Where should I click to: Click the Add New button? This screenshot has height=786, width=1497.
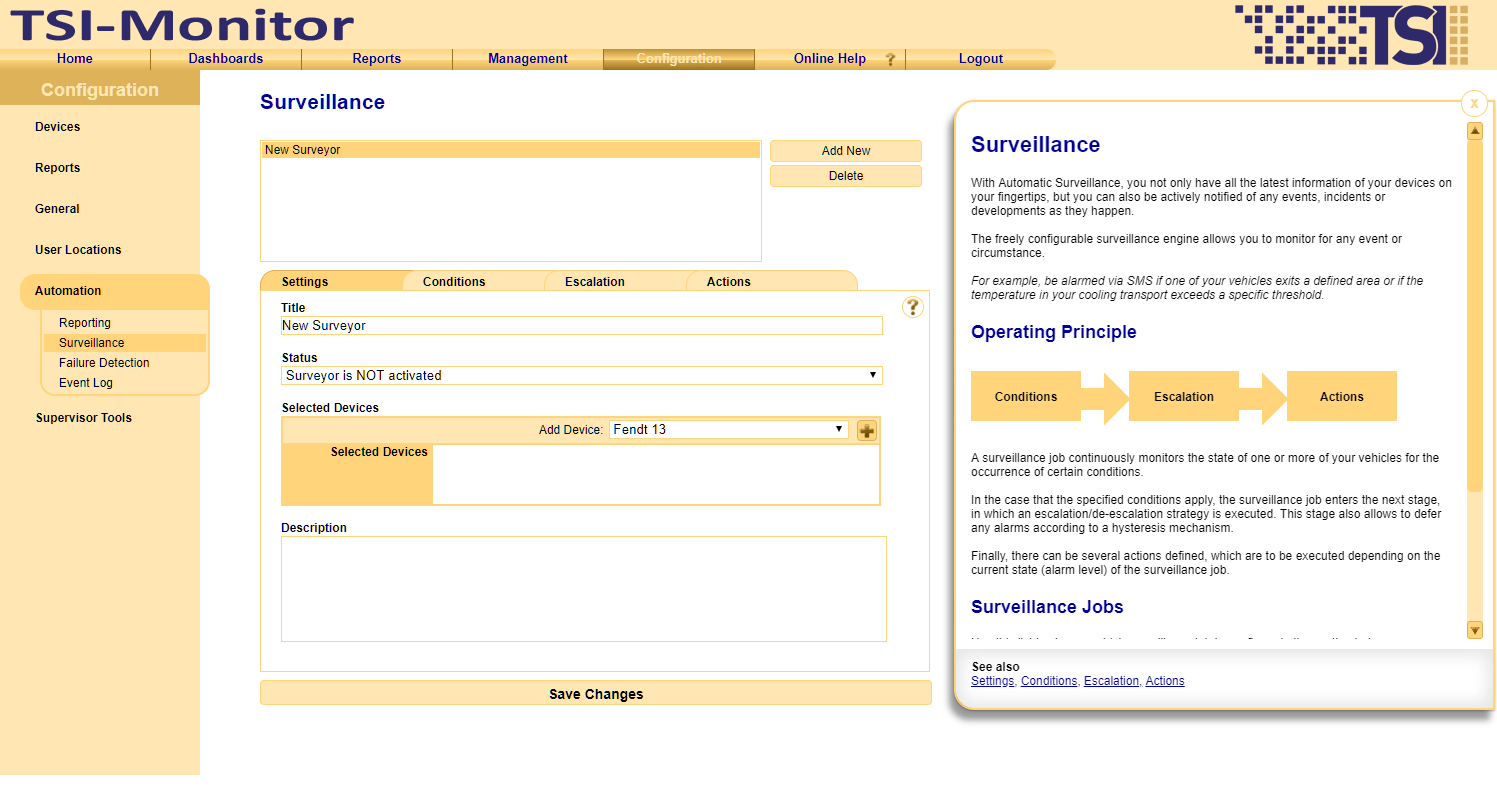click(x=846, y=151)
